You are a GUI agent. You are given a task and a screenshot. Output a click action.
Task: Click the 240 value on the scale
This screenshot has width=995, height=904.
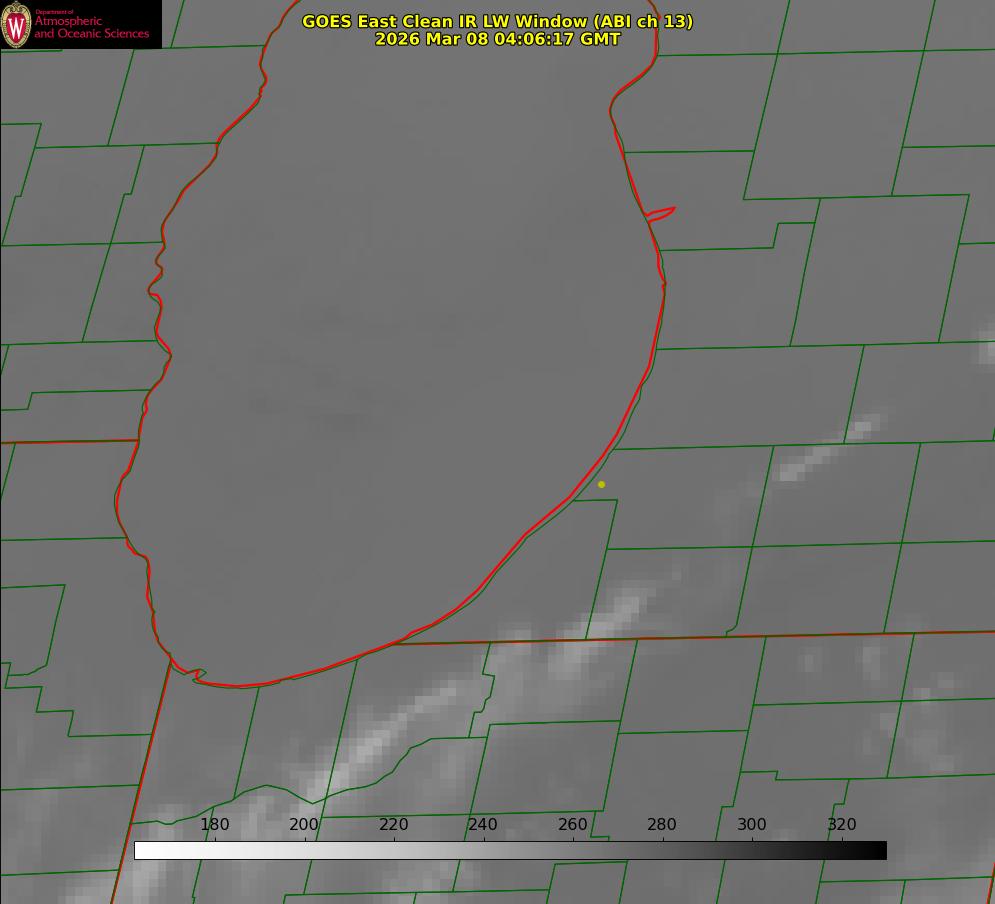pos(483,824)
